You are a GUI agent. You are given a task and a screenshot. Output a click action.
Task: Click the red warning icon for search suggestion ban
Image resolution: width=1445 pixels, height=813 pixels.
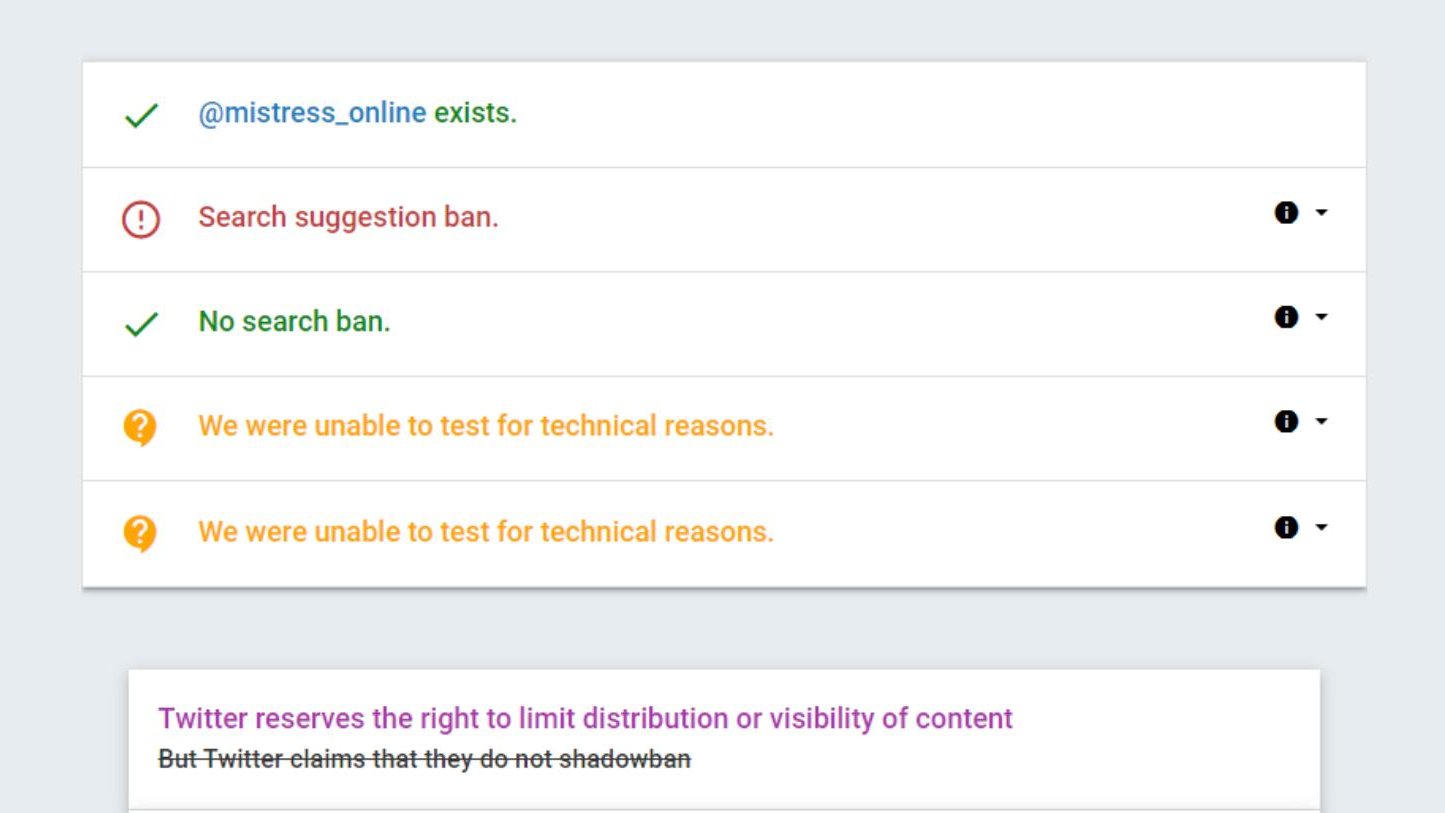[x=141, y=220]
